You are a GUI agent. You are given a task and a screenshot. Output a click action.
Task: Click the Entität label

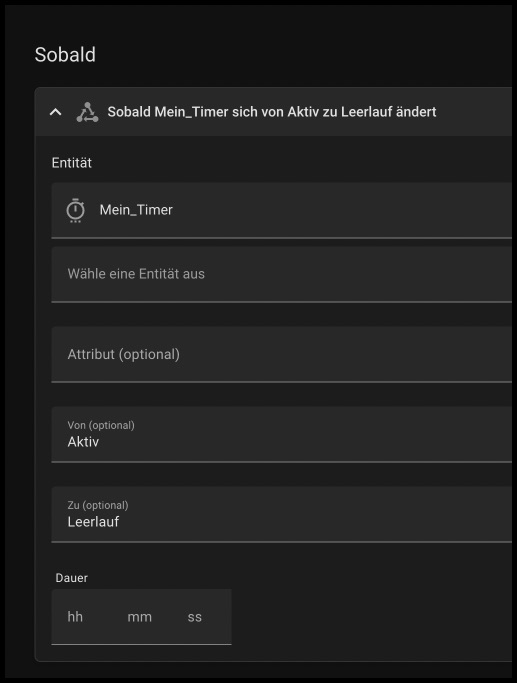tap(71, 163)
